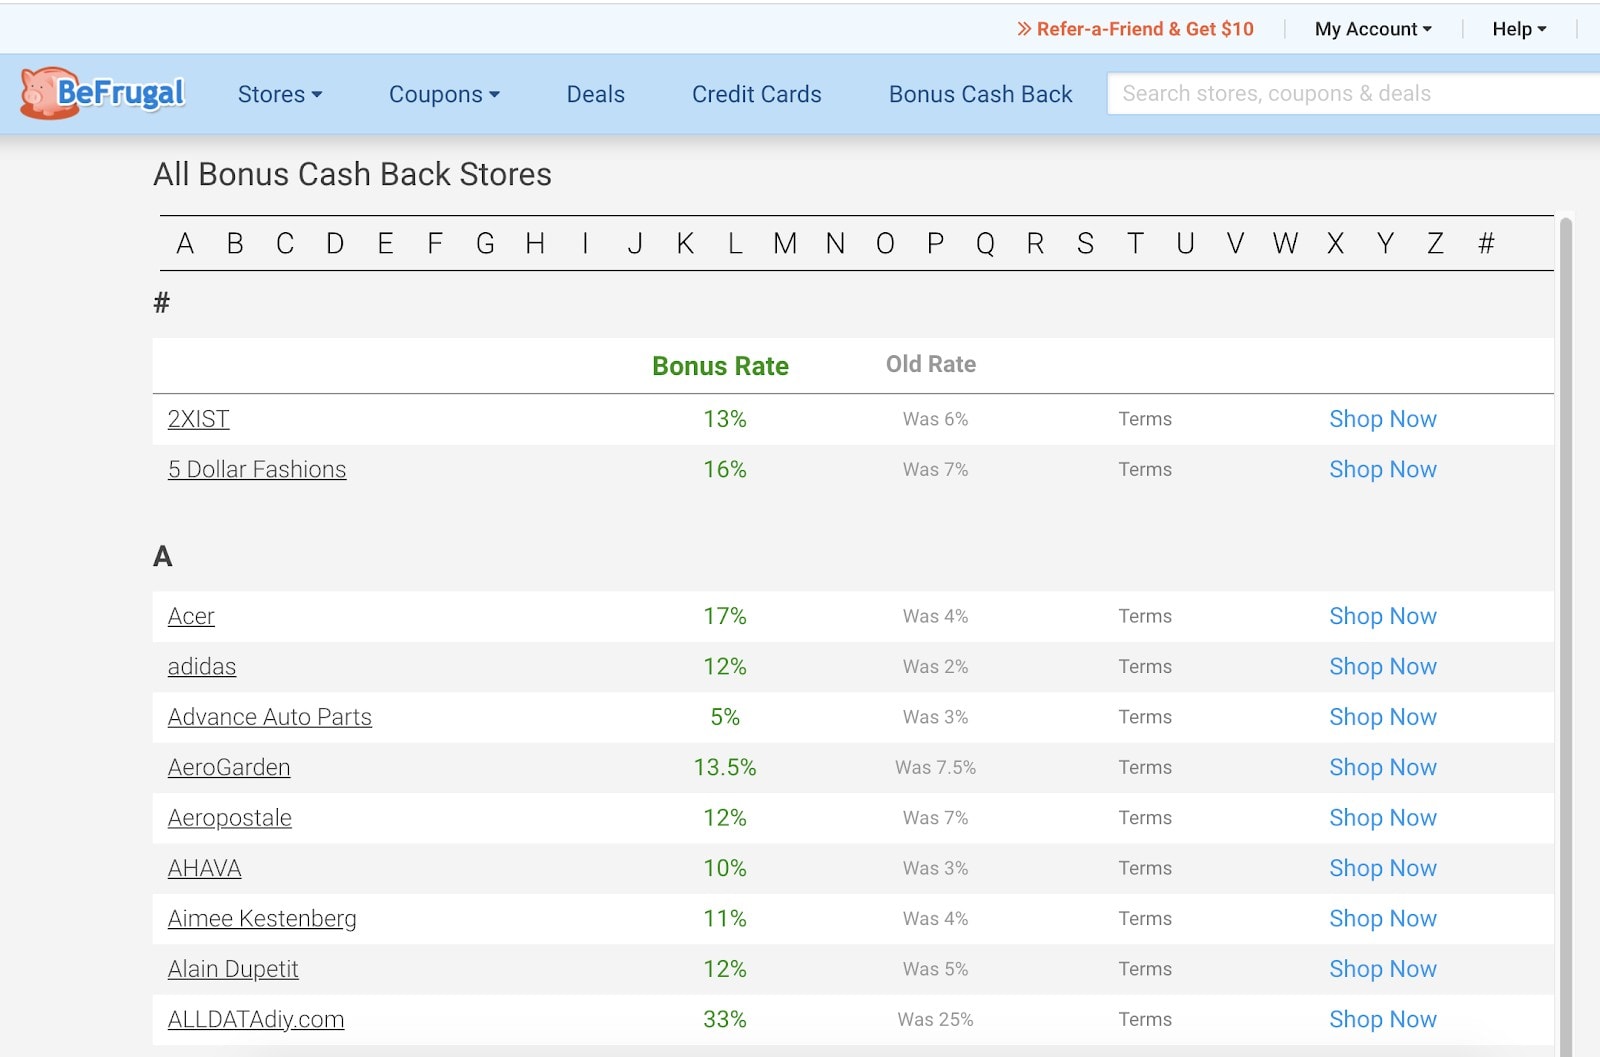Open the 5 Dollar Fashions store link

click(257, 469)
